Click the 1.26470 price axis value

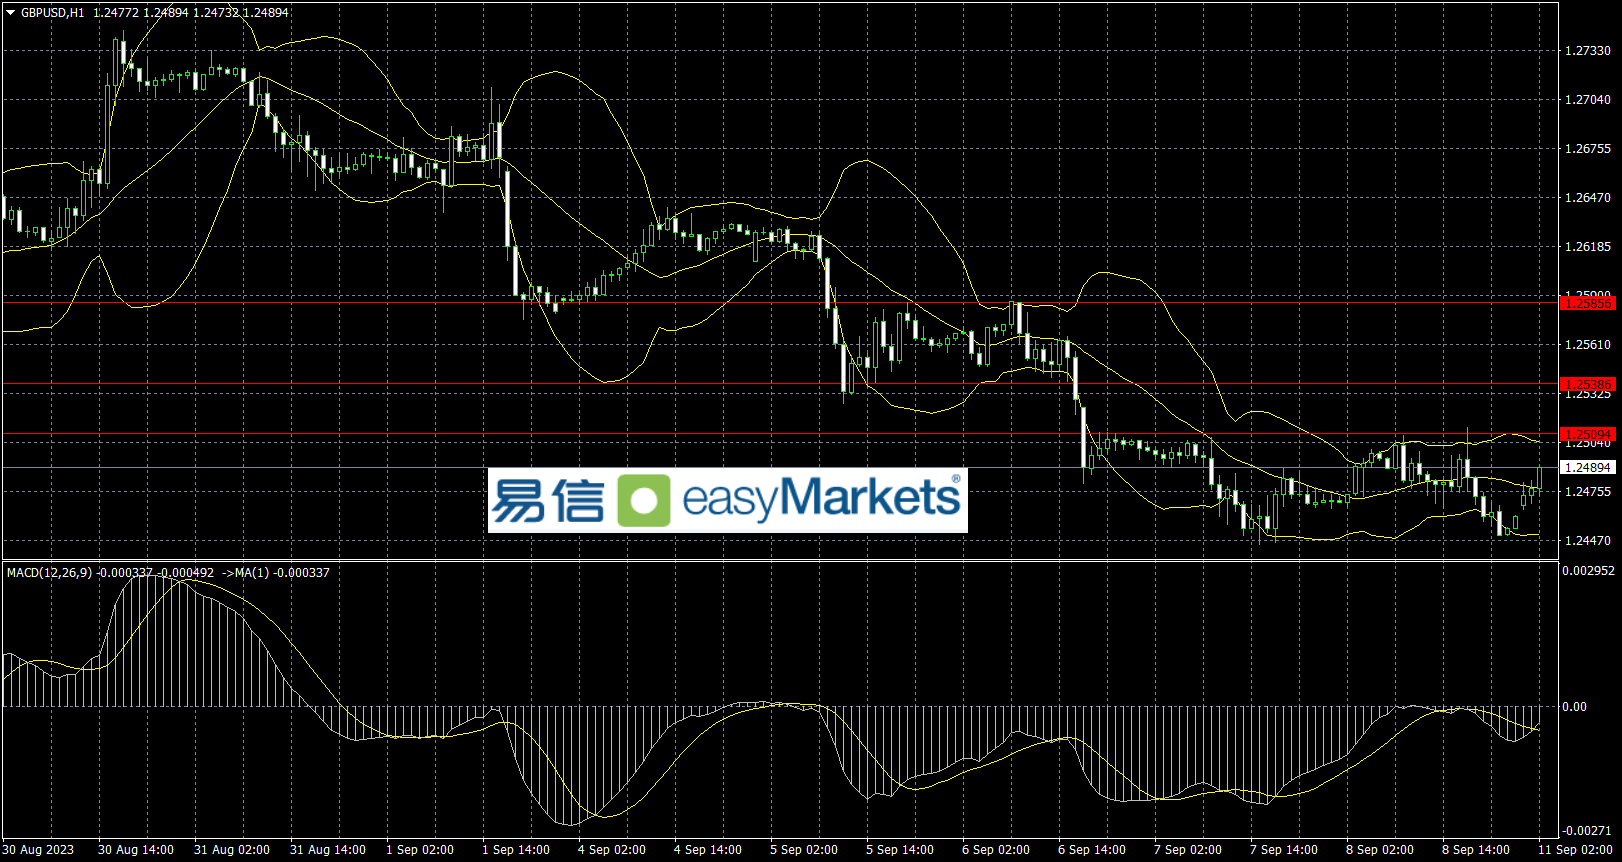pos(1588,198)
